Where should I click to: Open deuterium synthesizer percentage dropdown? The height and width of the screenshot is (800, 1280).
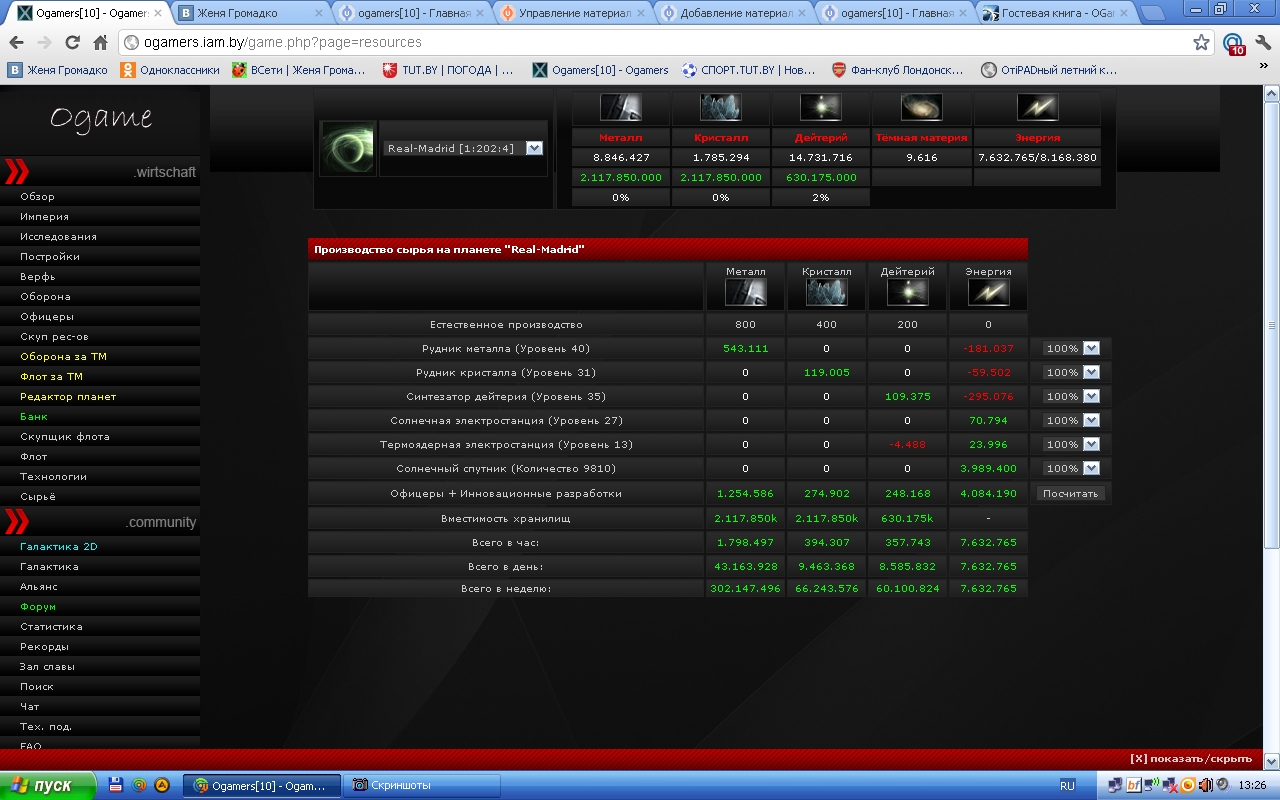[1091, 397]
